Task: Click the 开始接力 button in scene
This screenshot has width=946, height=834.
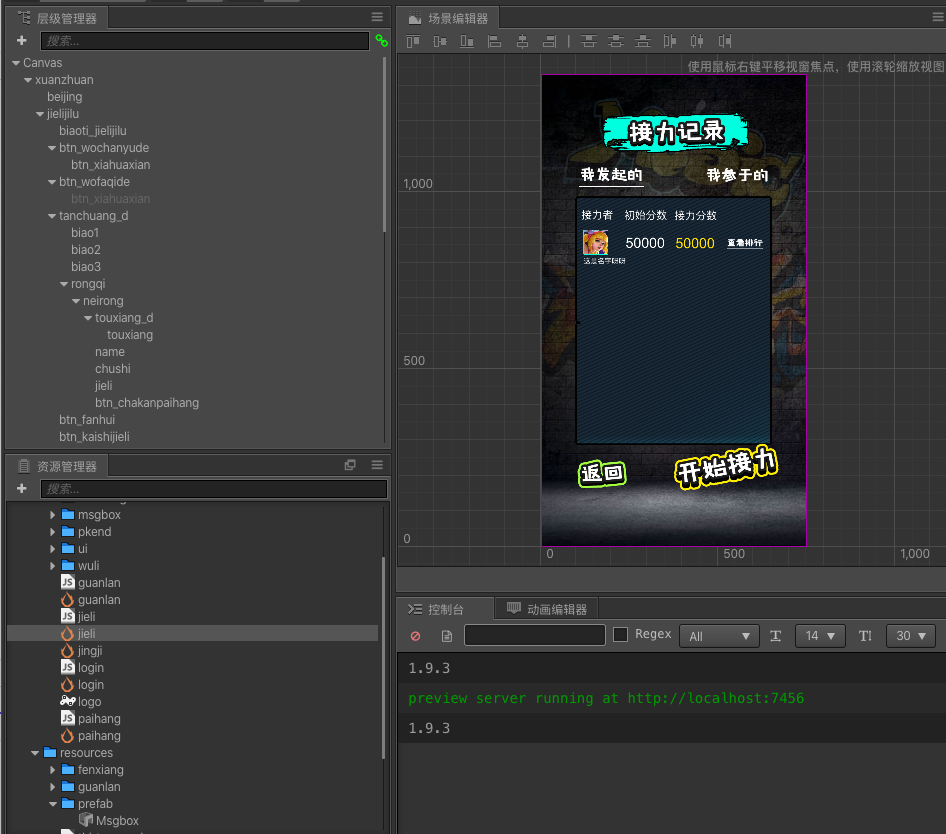Action: point(726,468)
